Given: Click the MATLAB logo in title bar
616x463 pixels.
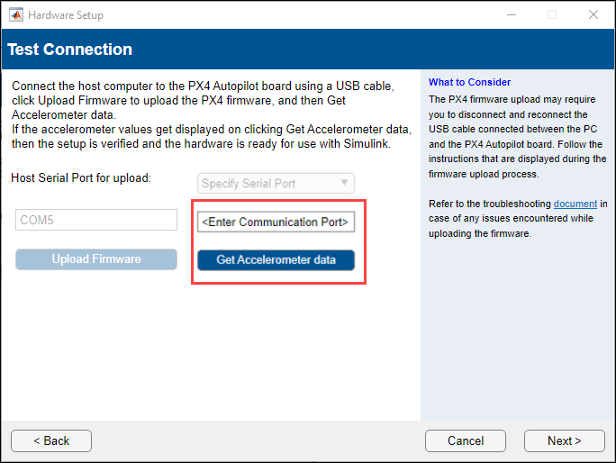Looking at the screenshot, I should click(x=17, y=15).
